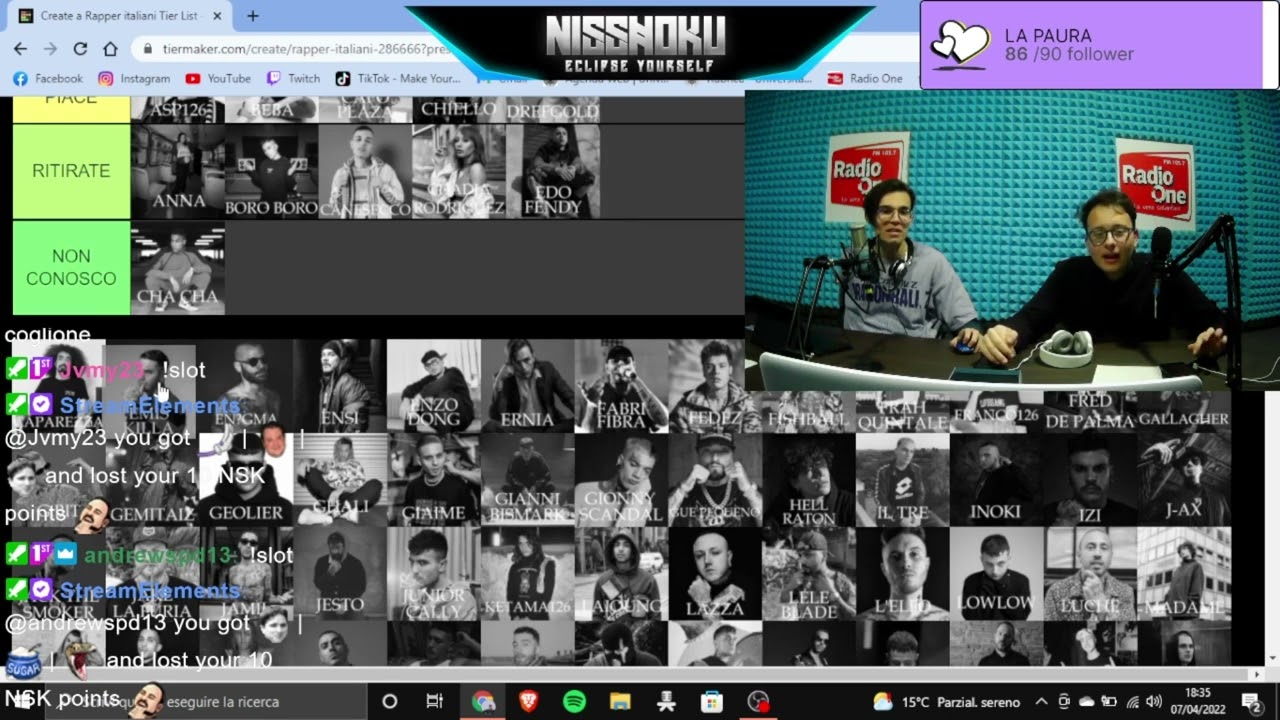This screenshot has width=1280, height=720.
Task: Pick the J-AX rapper image
Action: (1184, 480)
